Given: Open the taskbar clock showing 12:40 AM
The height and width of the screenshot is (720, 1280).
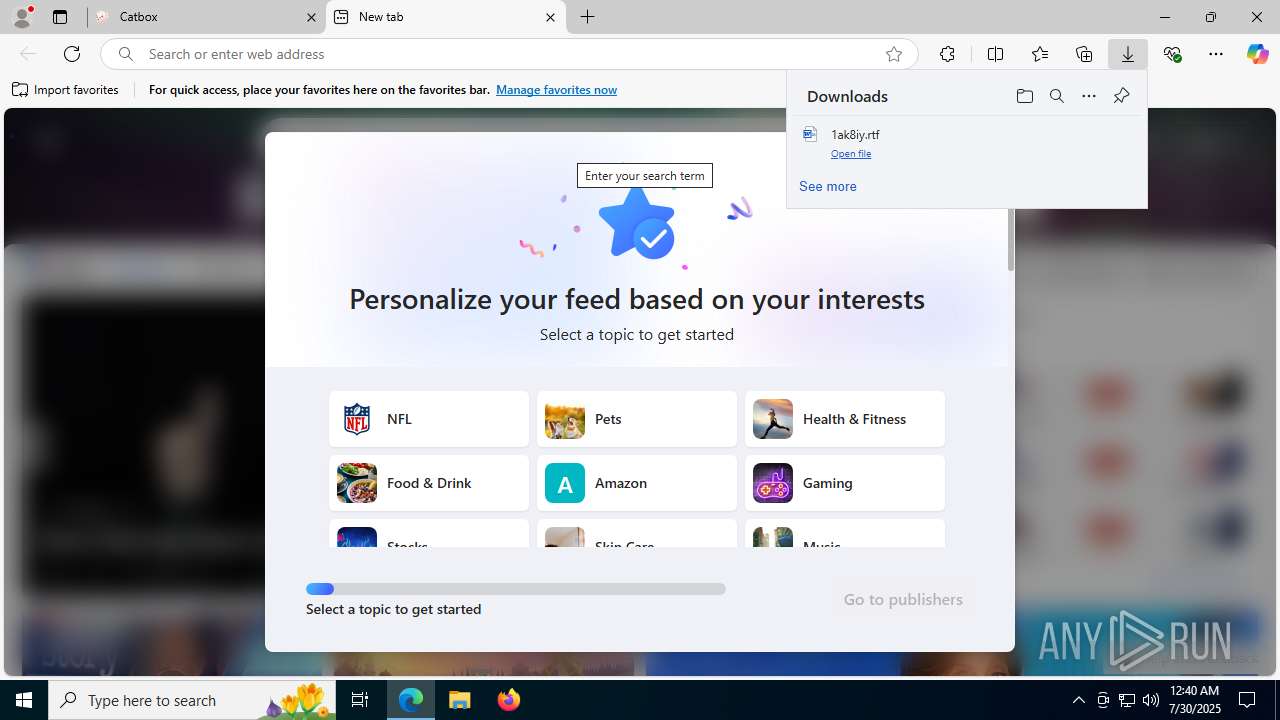Looking at the screenshot, I should coord(1194,700).
